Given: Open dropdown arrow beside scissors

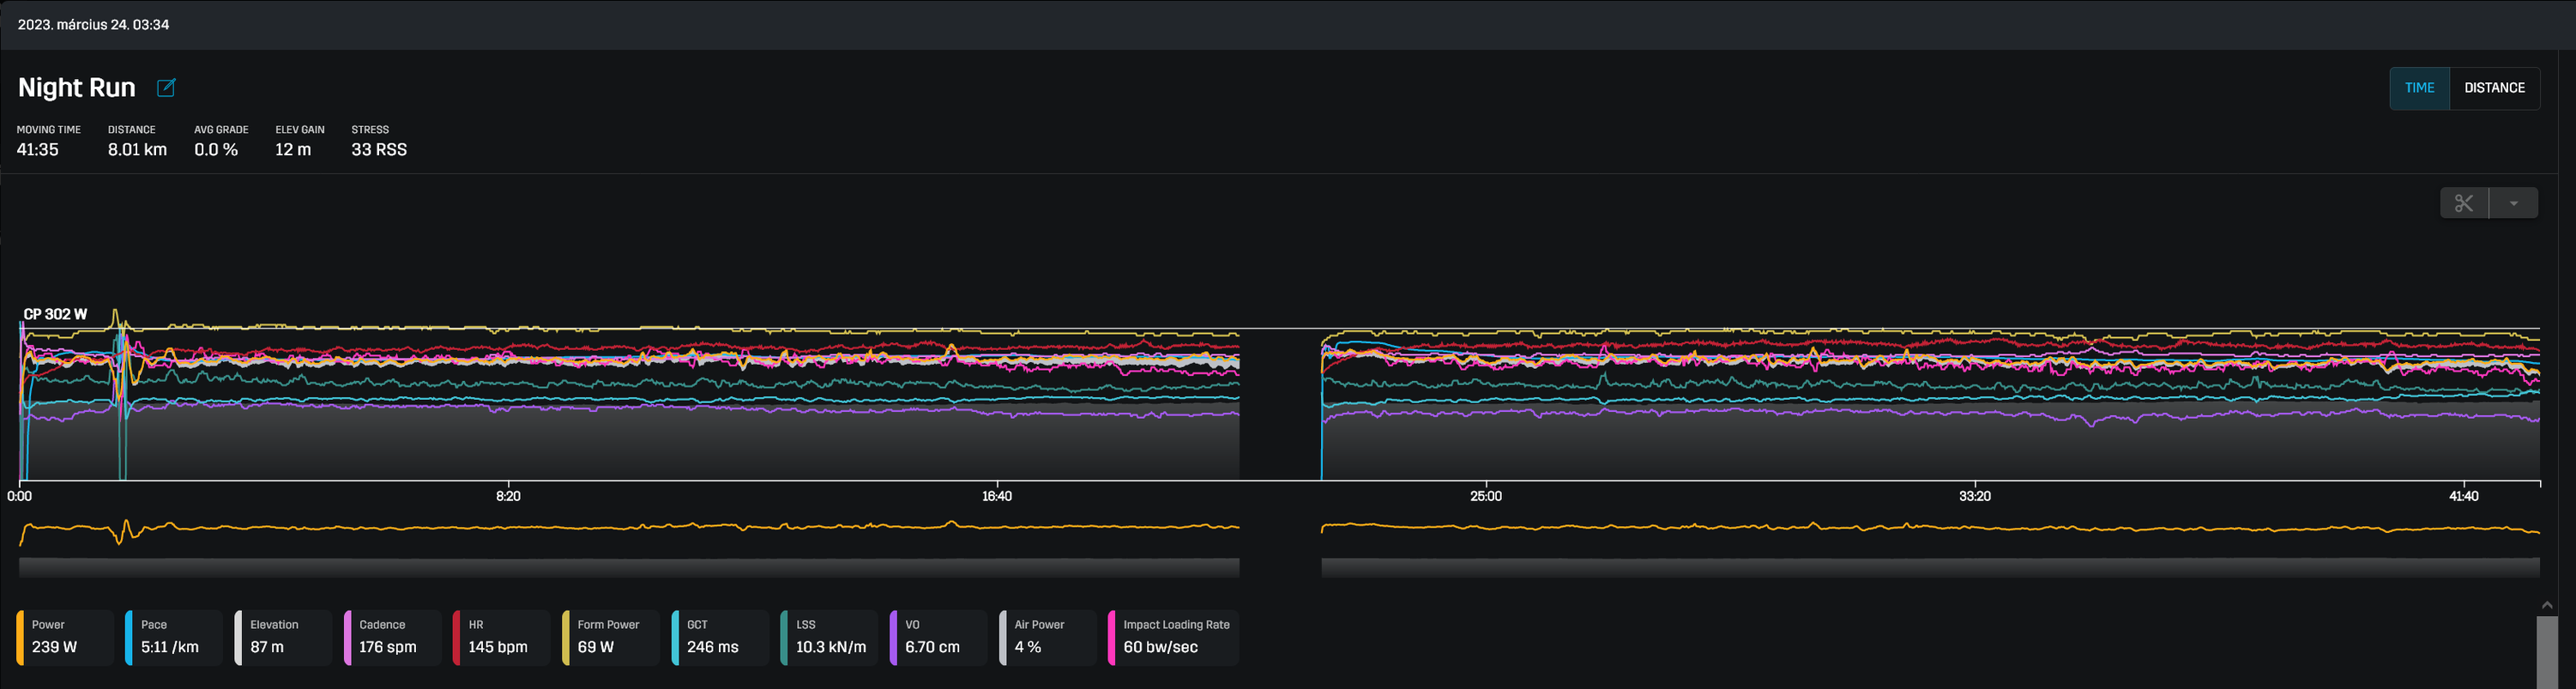Looking at the screenshot, I should click(2514, 203).
